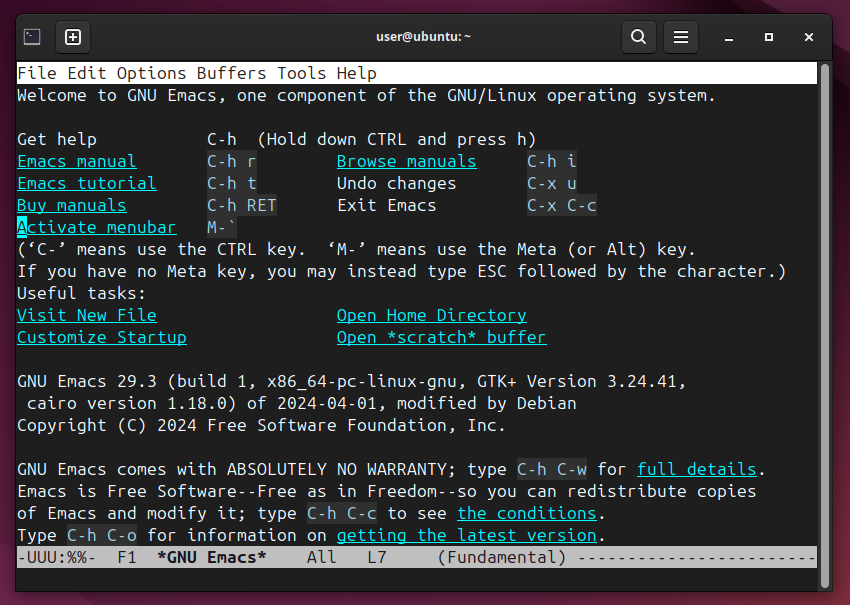
Task: Click the conditions link
Action: tap(526, 513)
